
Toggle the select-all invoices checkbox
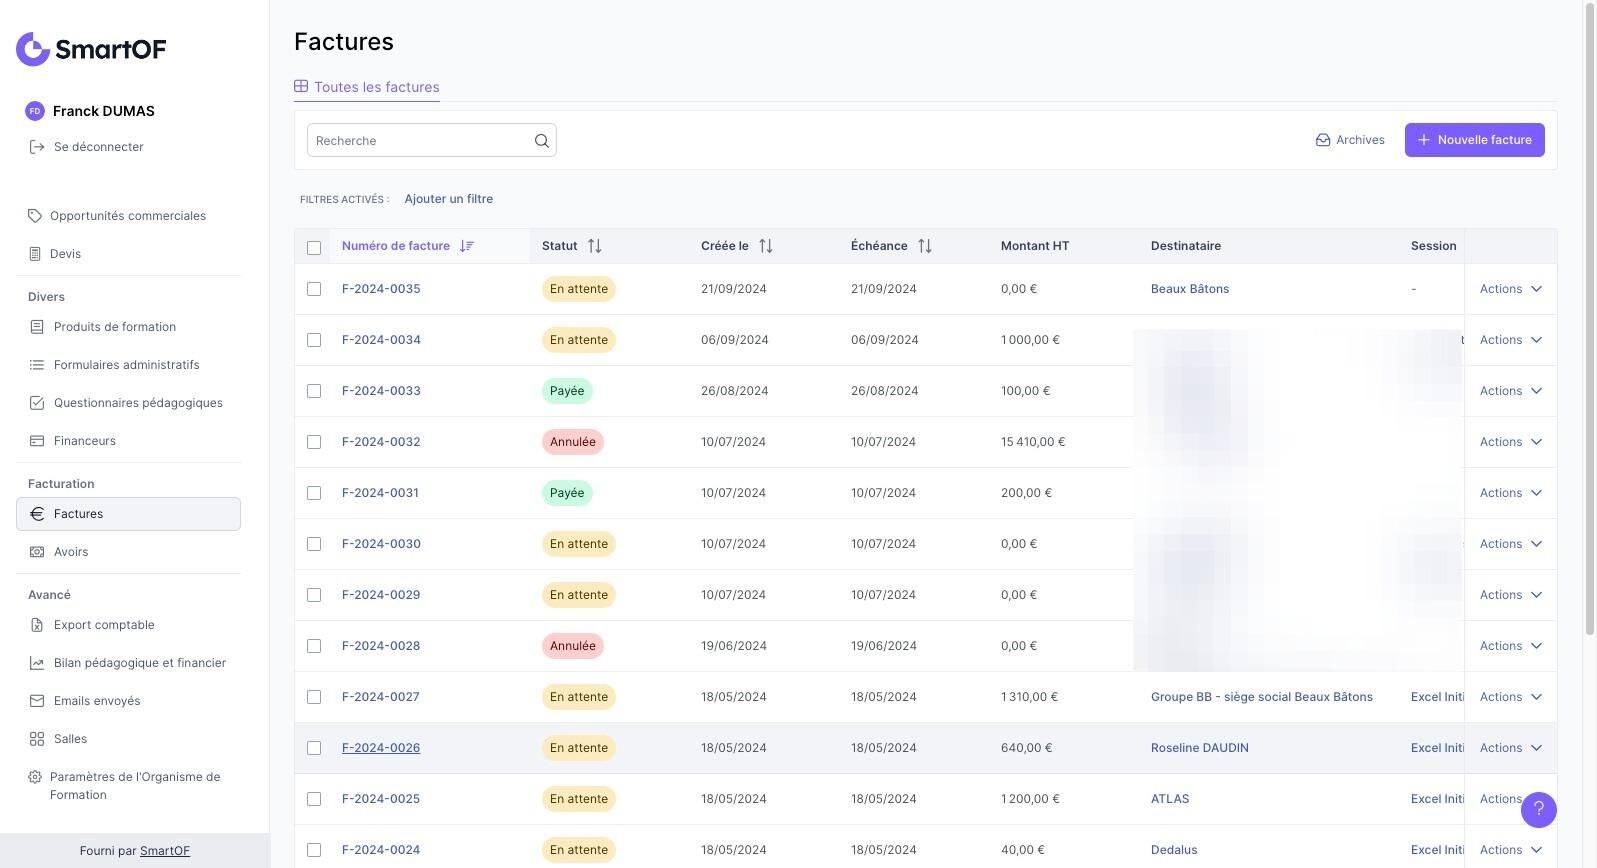[x=314, y=247]
